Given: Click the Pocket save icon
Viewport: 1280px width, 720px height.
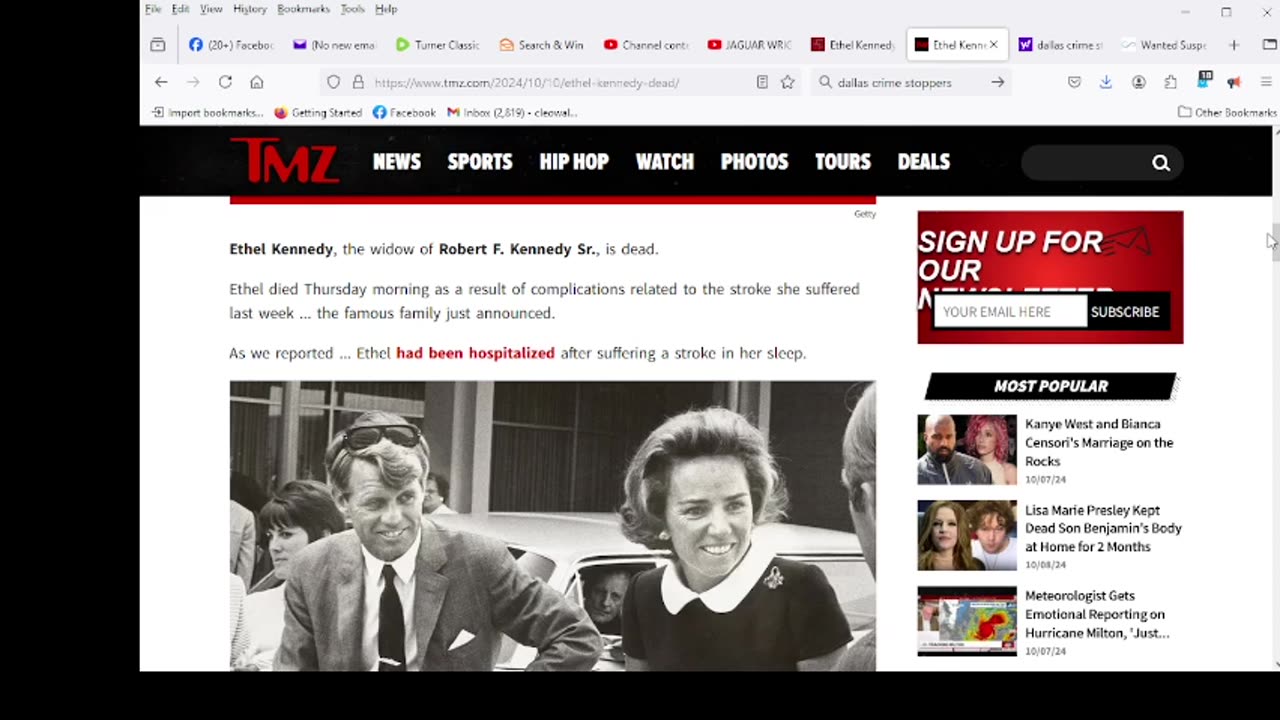Looking at the screenshot, I should pos(1074,82).
